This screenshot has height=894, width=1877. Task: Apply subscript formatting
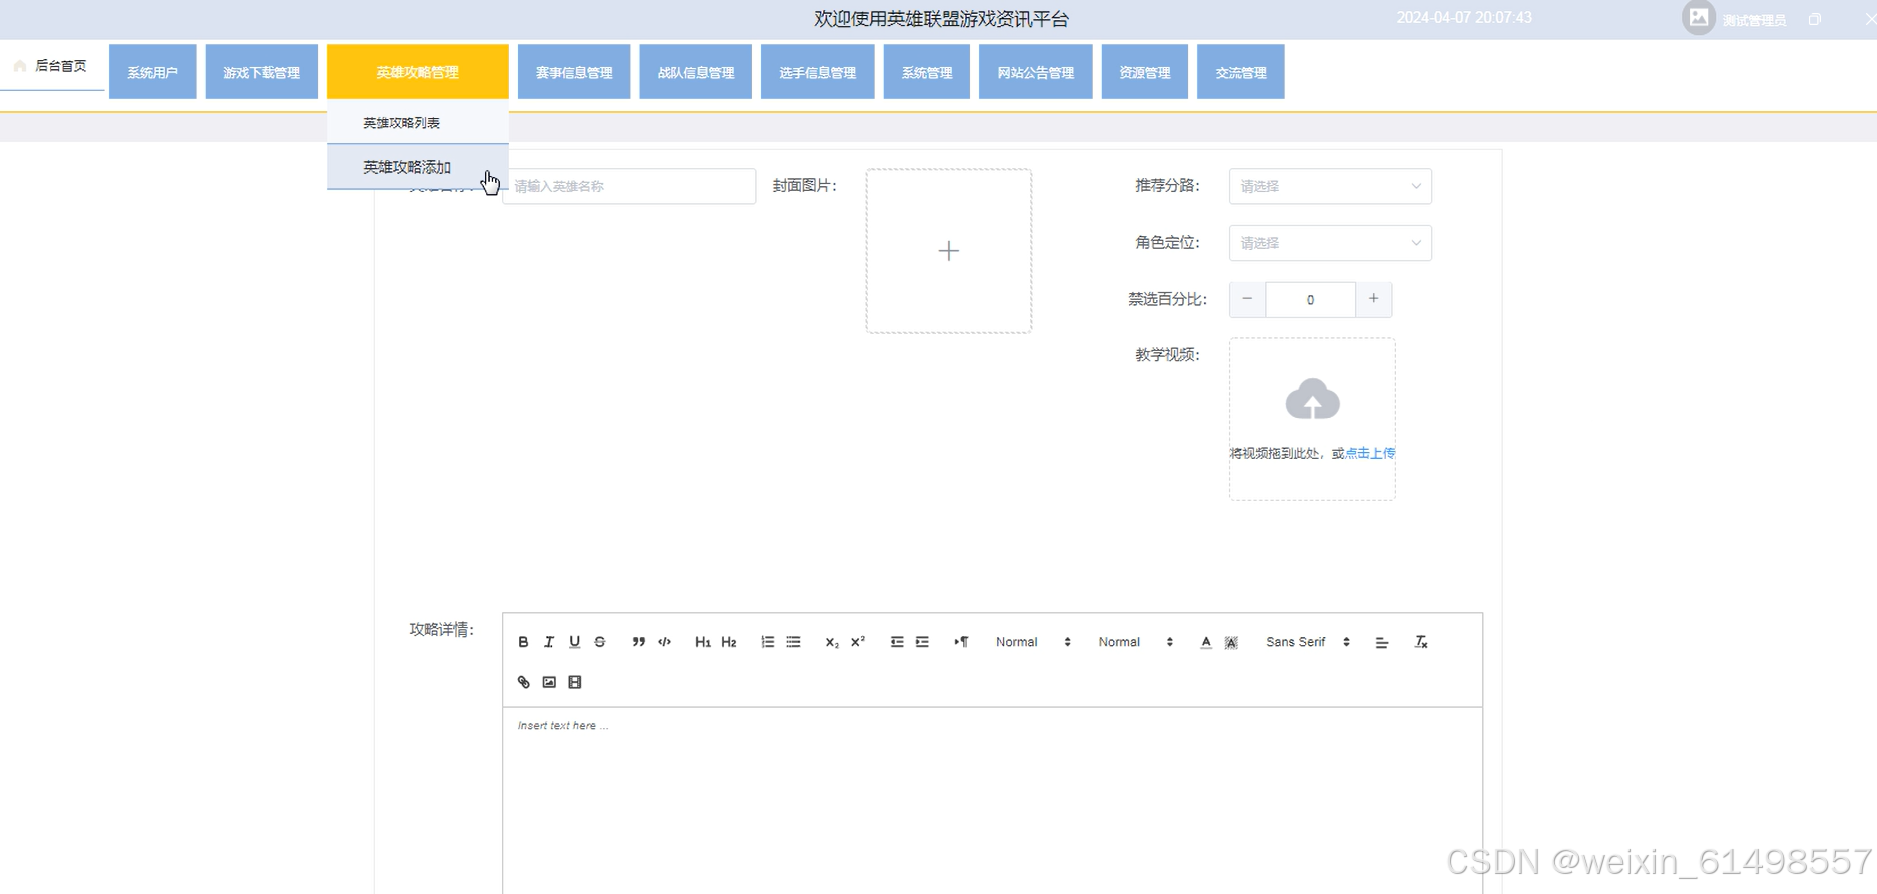tap(832, 642)
